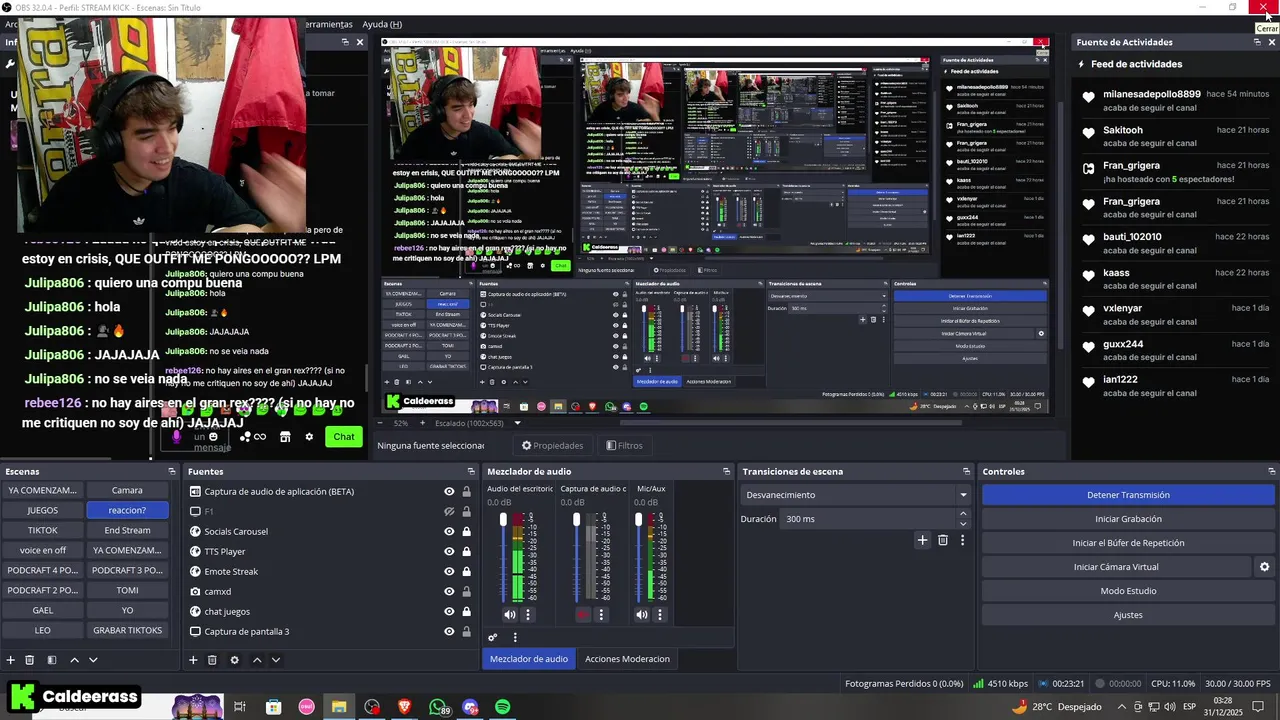Open source properties gear in Fuentes toolbar

click(x=234, y=660)
